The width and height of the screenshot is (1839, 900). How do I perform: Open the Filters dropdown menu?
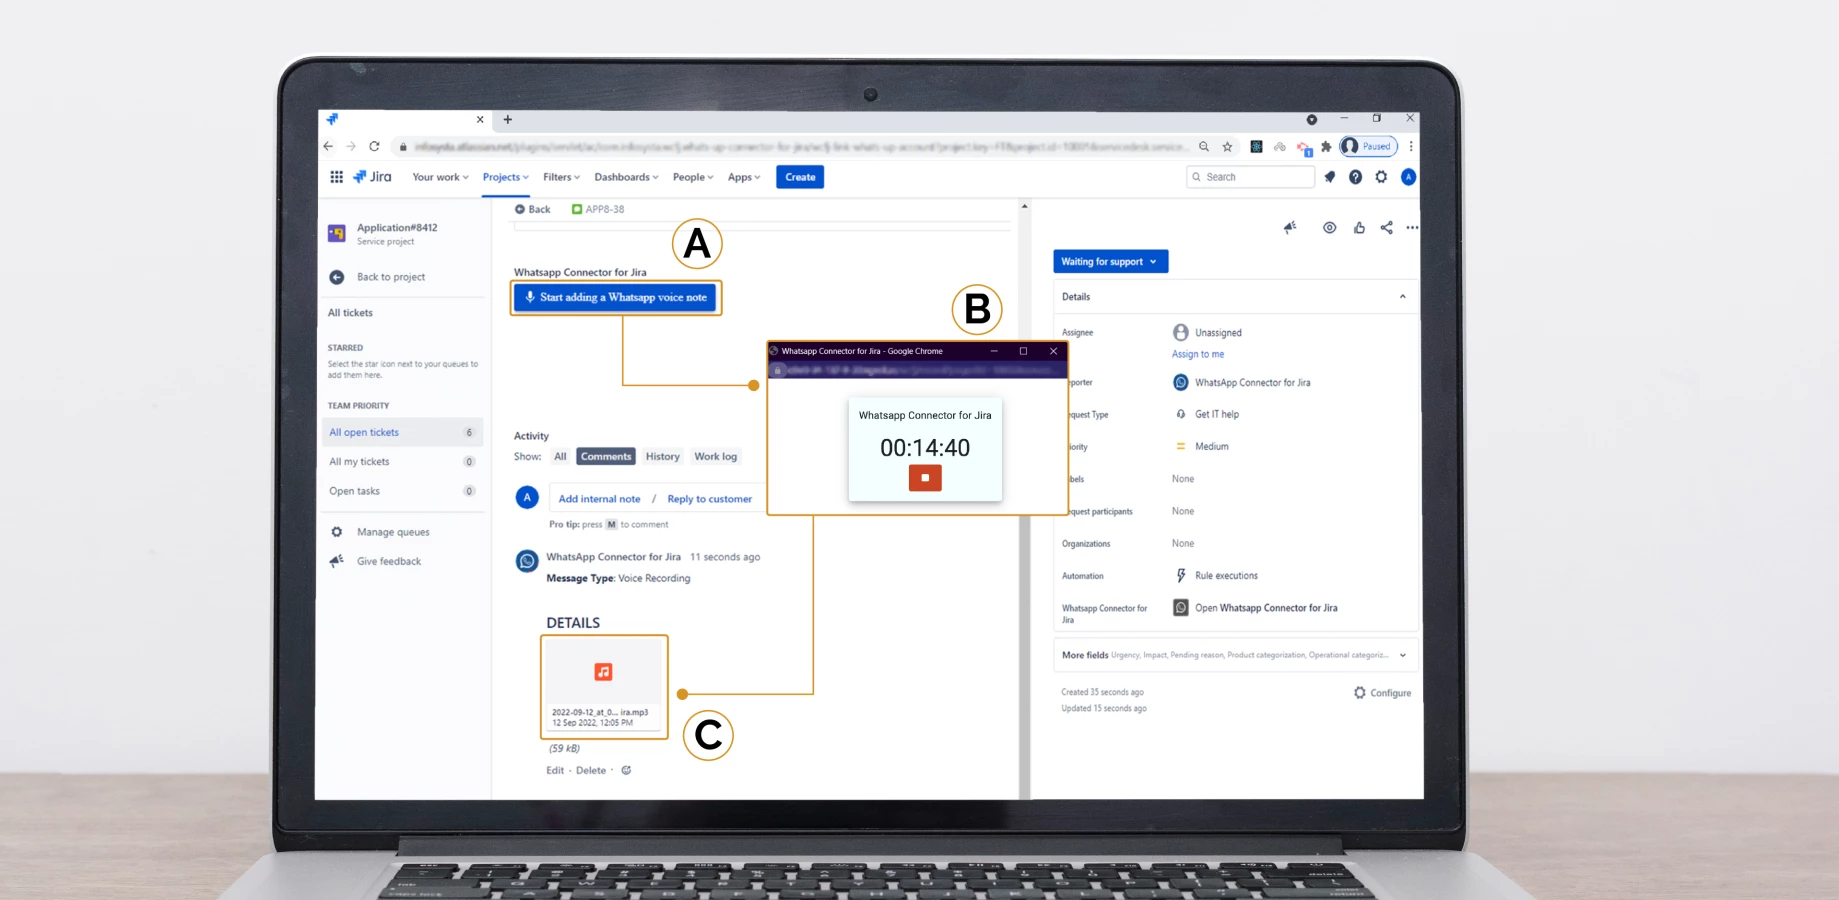561,177
